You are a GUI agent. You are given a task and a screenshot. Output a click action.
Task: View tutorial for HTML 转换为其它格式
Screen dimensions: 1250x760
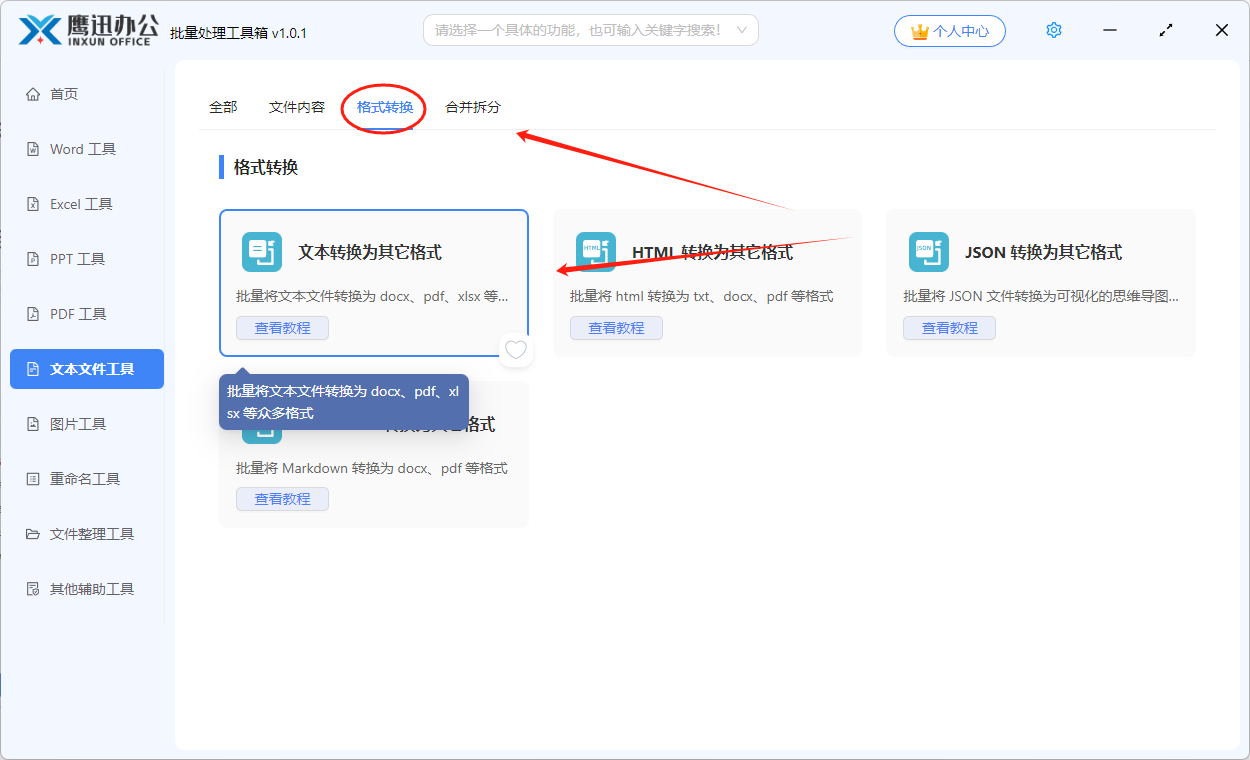[x=616, y=328]
